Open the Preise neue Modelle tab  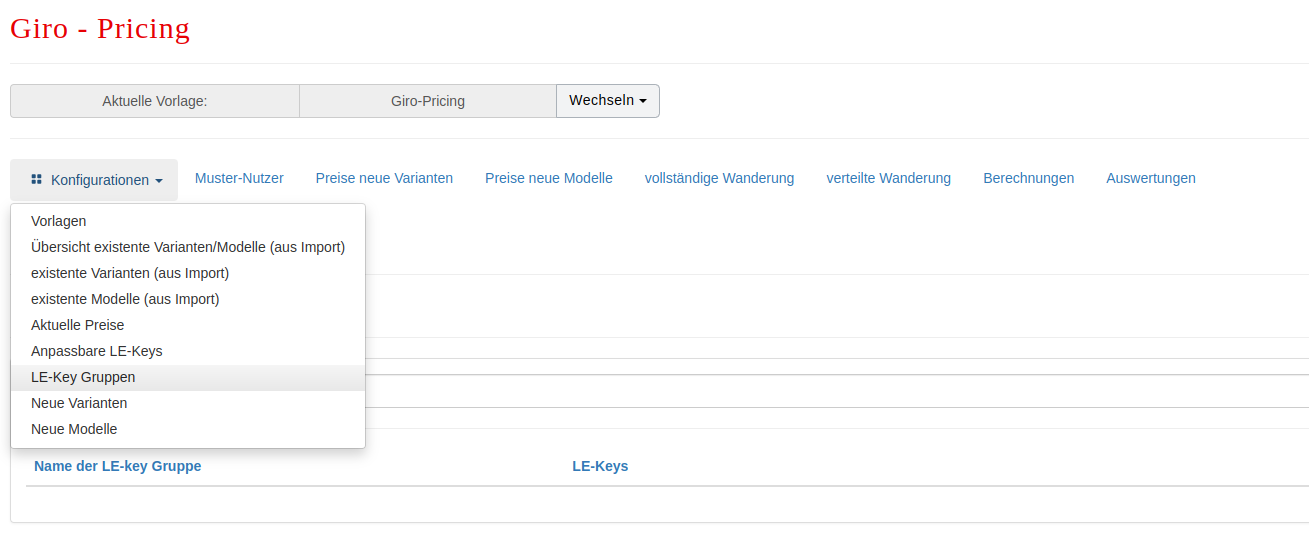tap(549, 178)
